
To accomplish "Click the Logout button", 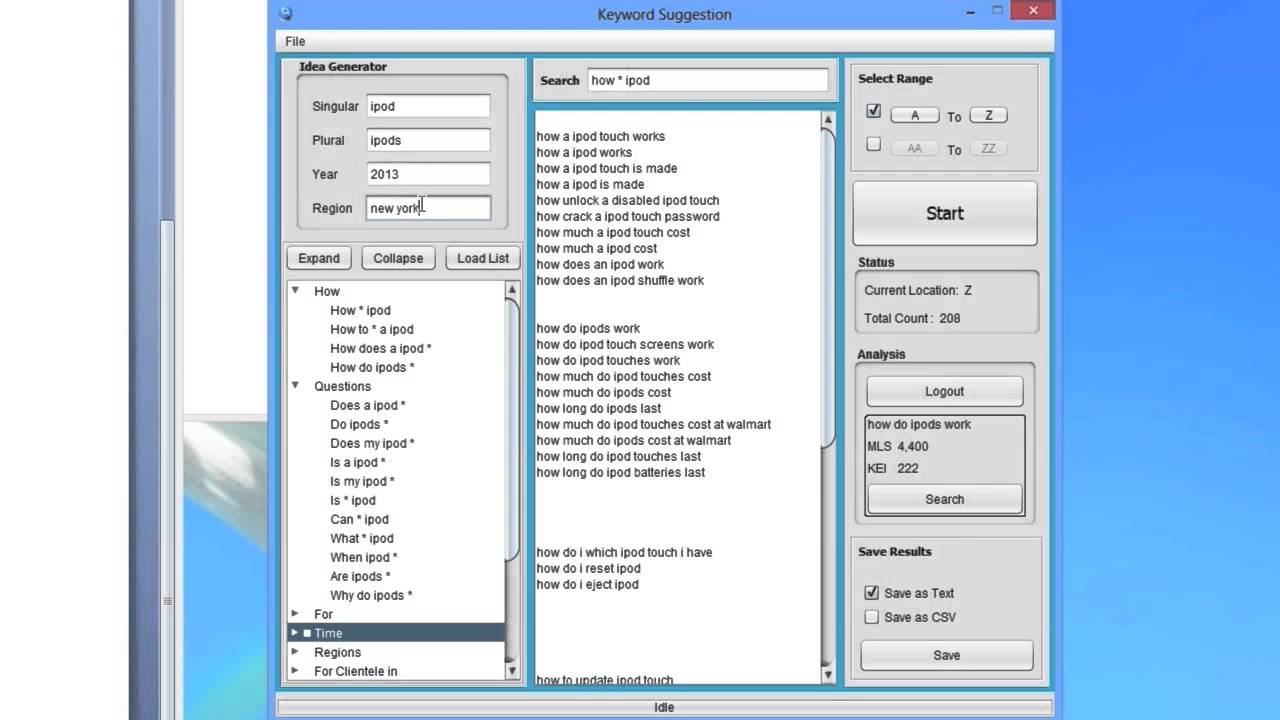I will 944,391.
